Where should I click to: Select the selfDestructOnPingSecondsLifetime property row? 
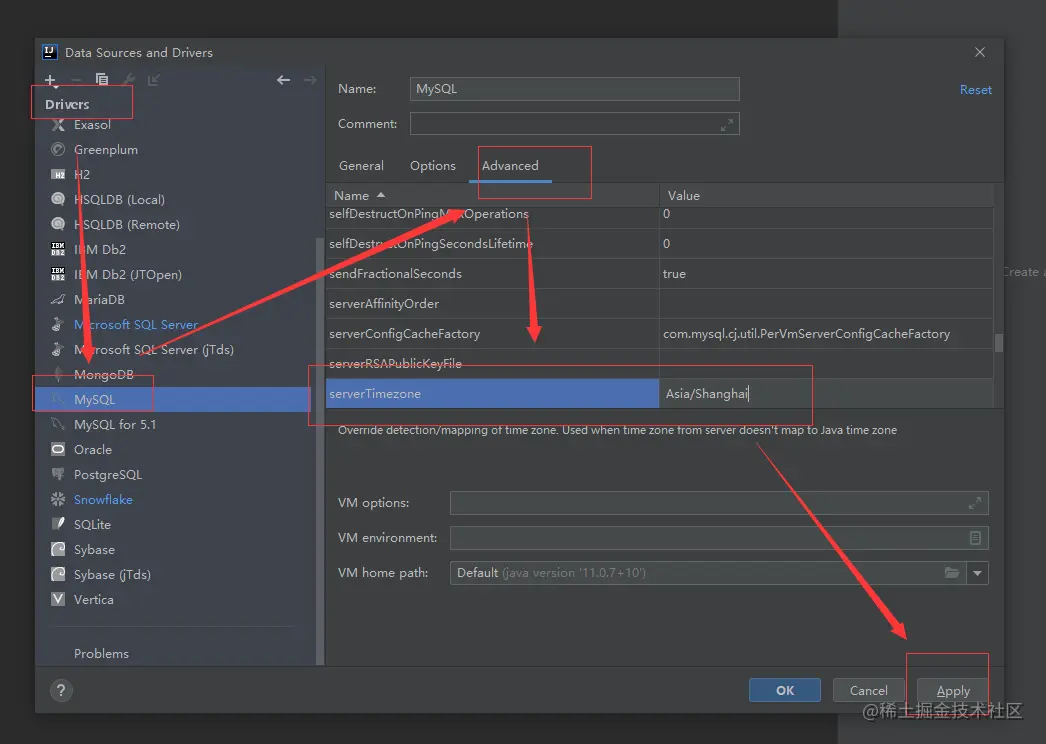492,244
